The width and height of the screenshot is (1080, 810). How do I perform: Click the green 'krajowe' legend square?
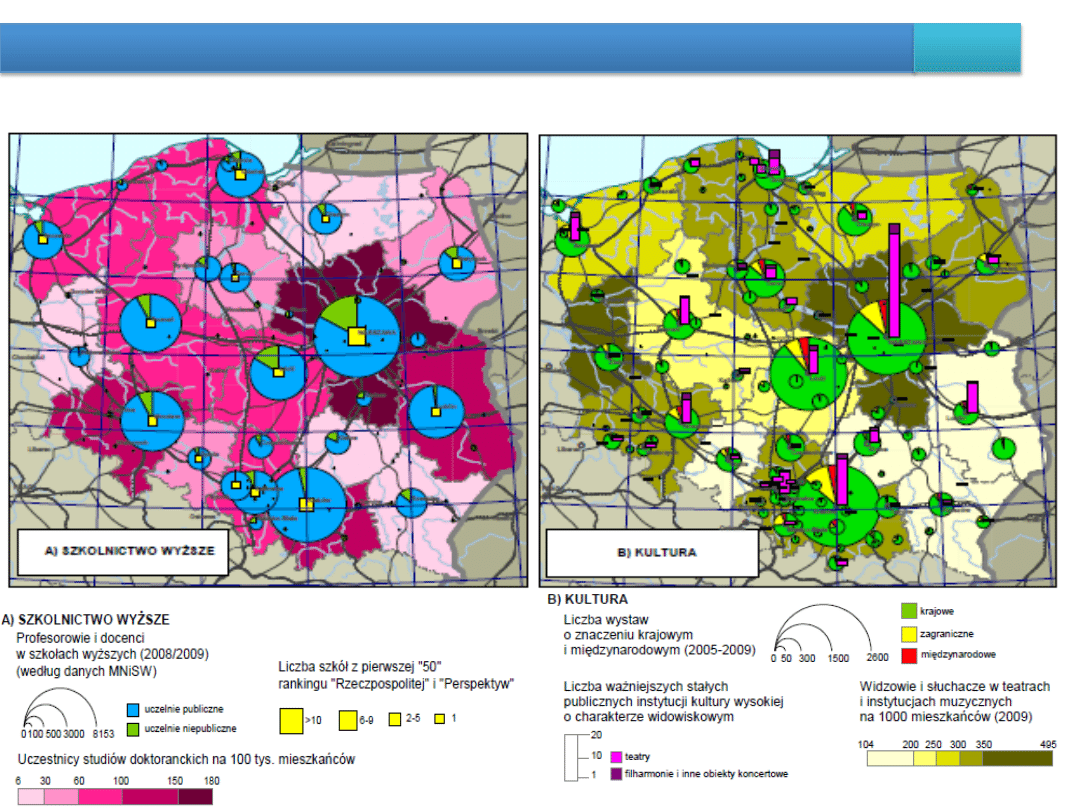point(908,609)
